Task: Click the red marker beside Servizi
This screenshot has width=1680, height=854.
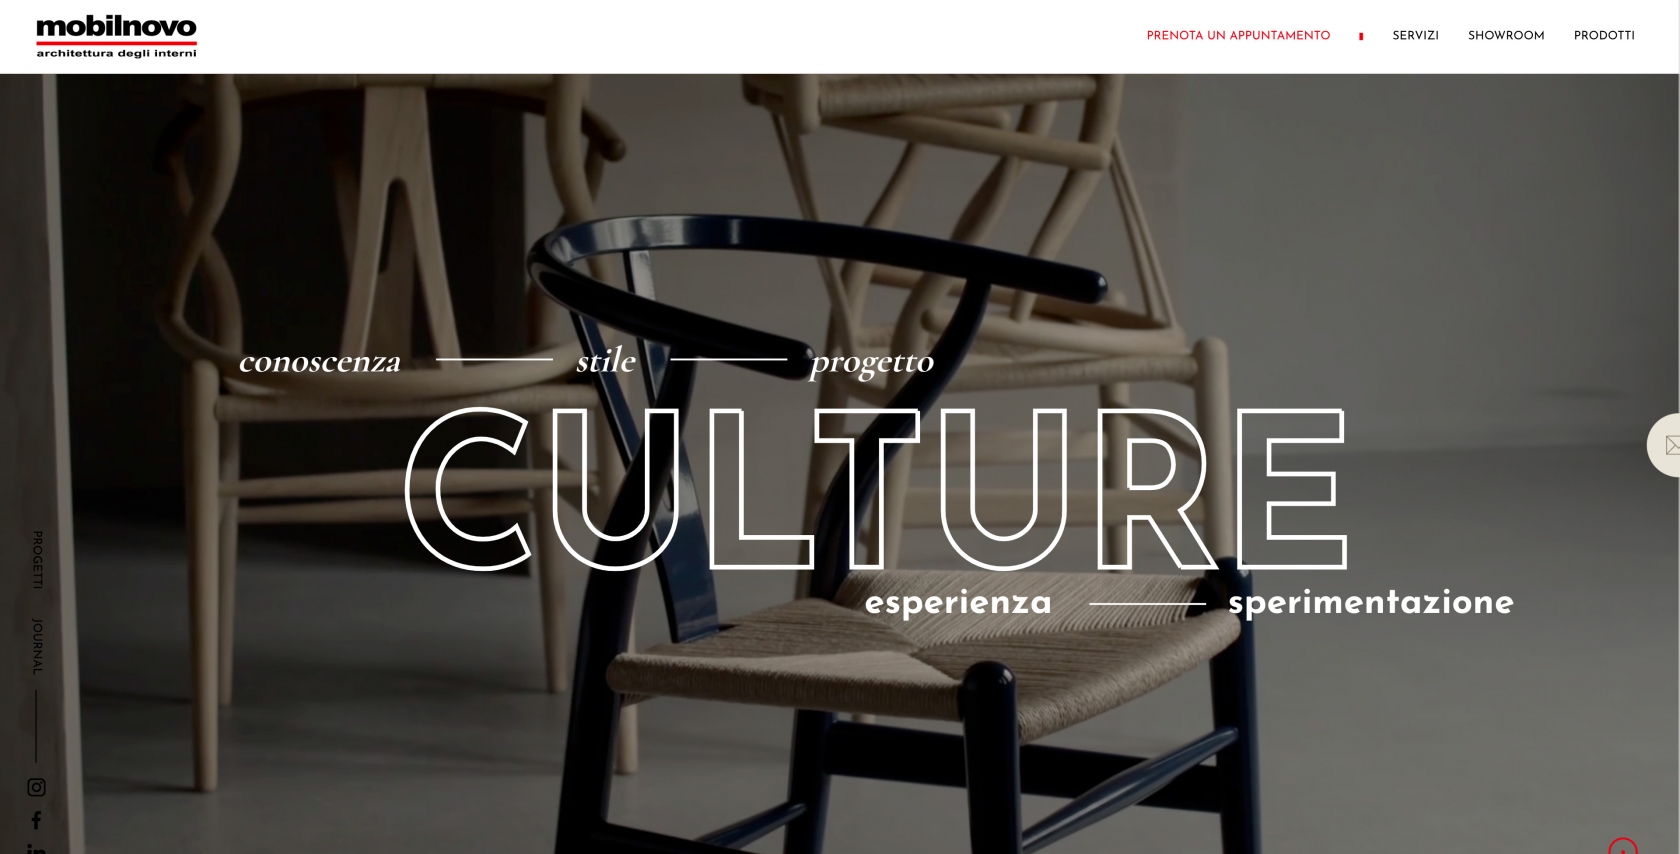Action: (x=1361, y=36)
